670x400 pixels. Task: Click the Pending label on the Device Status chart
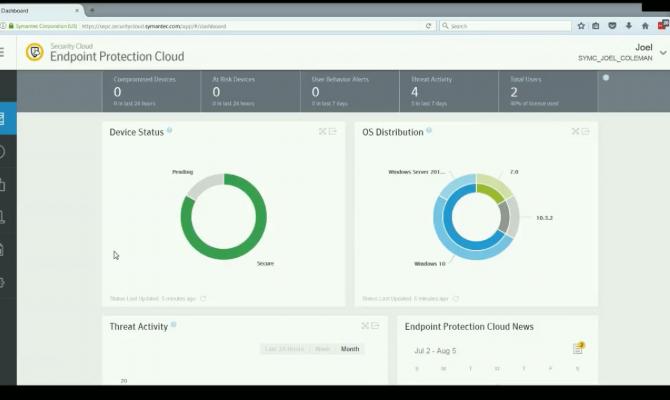click(x=182, y=172)
